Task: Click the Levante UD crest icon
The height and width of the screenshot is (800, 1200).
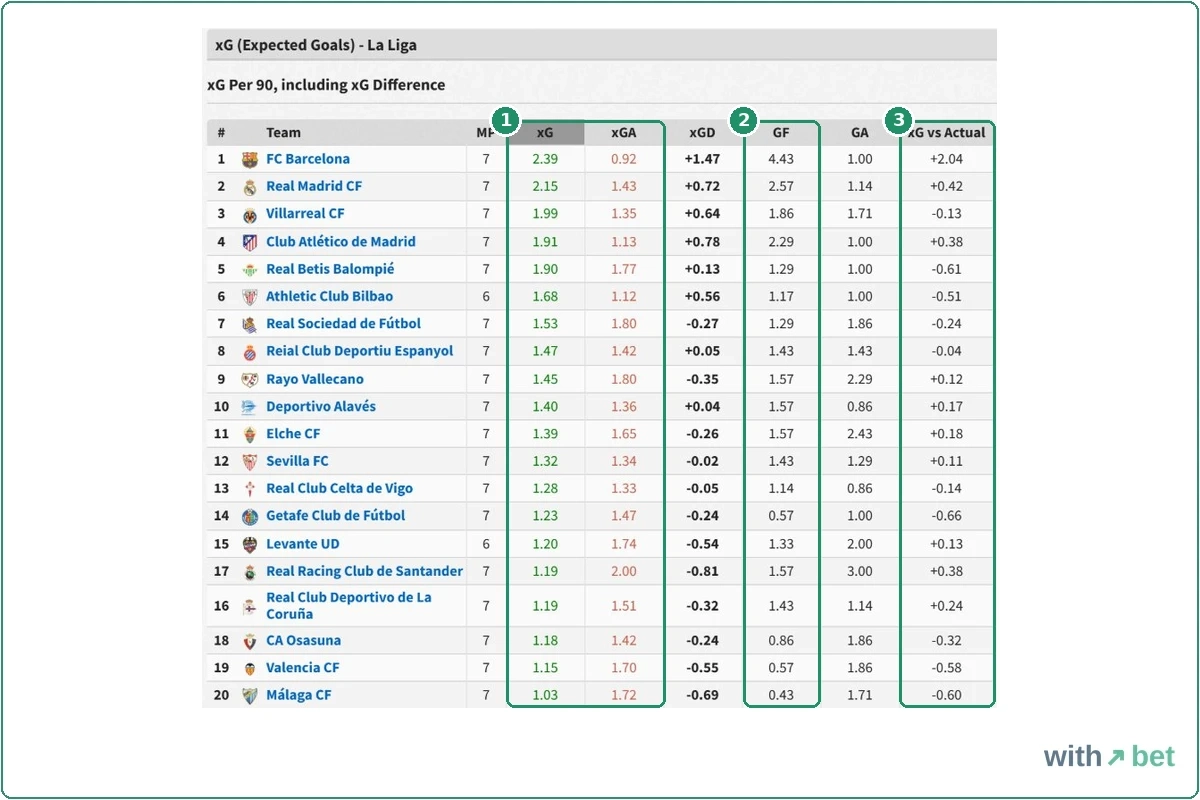Action: coord(250,545)
